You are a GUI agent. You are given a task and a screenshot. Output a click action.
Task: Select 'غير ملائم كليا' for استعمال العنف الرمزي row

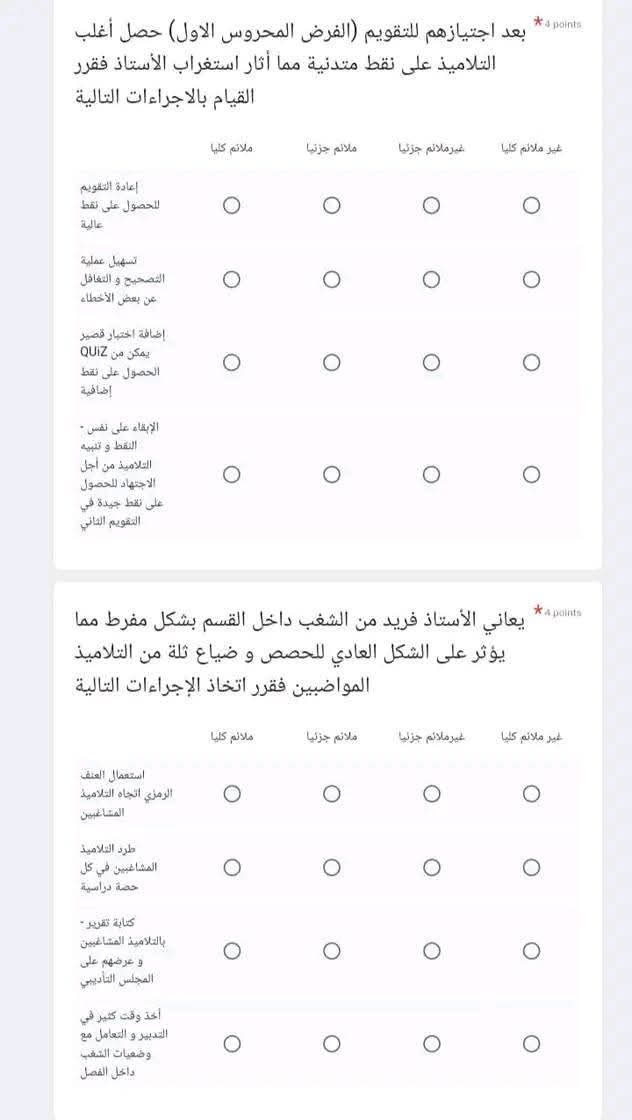pyautogui.click(x=532, y=794)
